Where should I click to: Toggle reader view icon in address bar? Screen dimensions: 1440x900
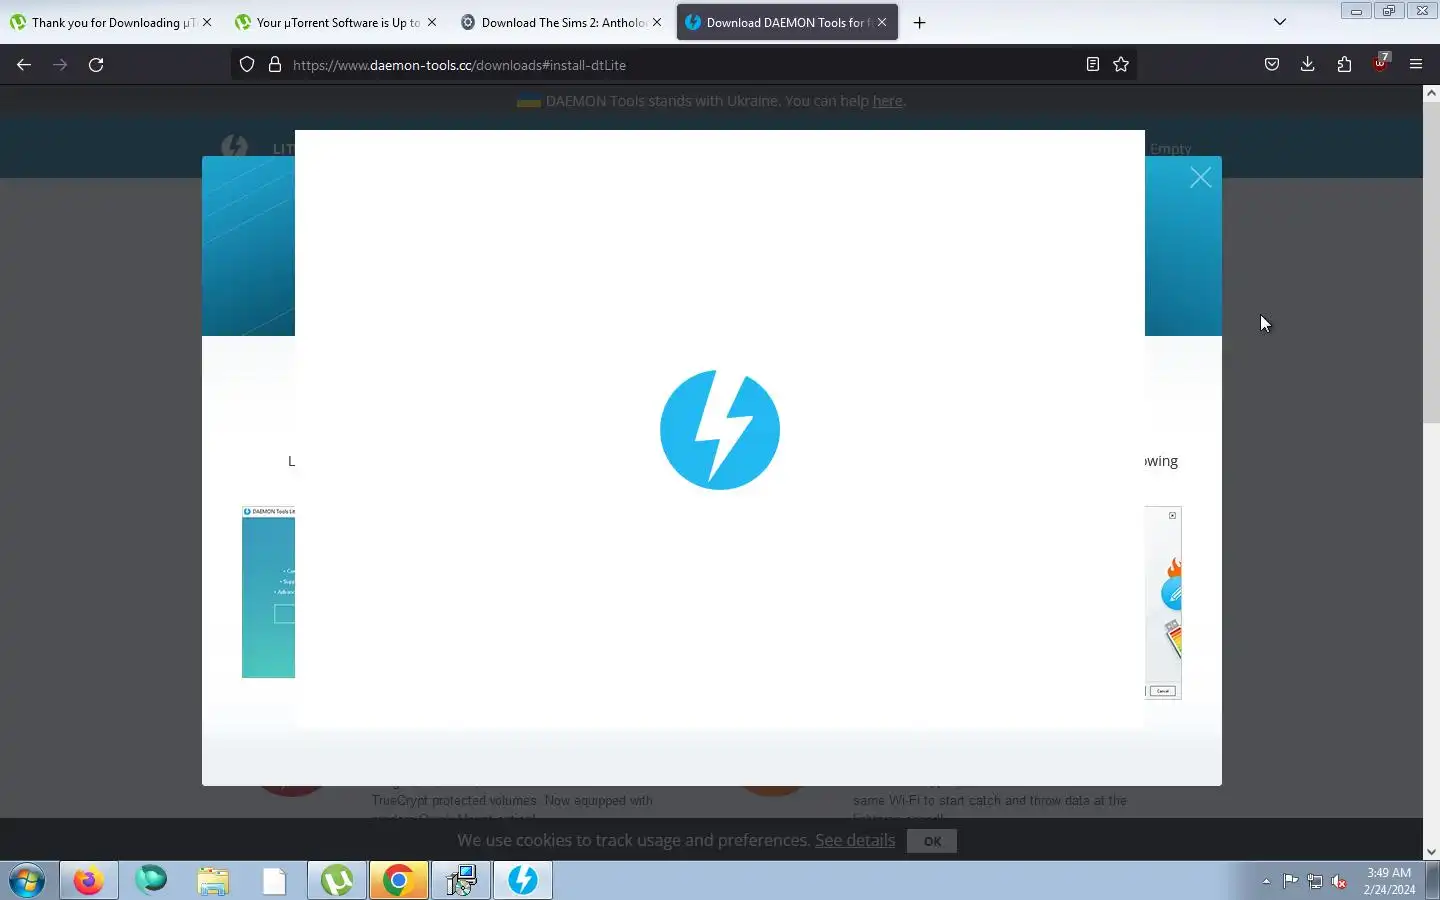(x=1093, y=64)
